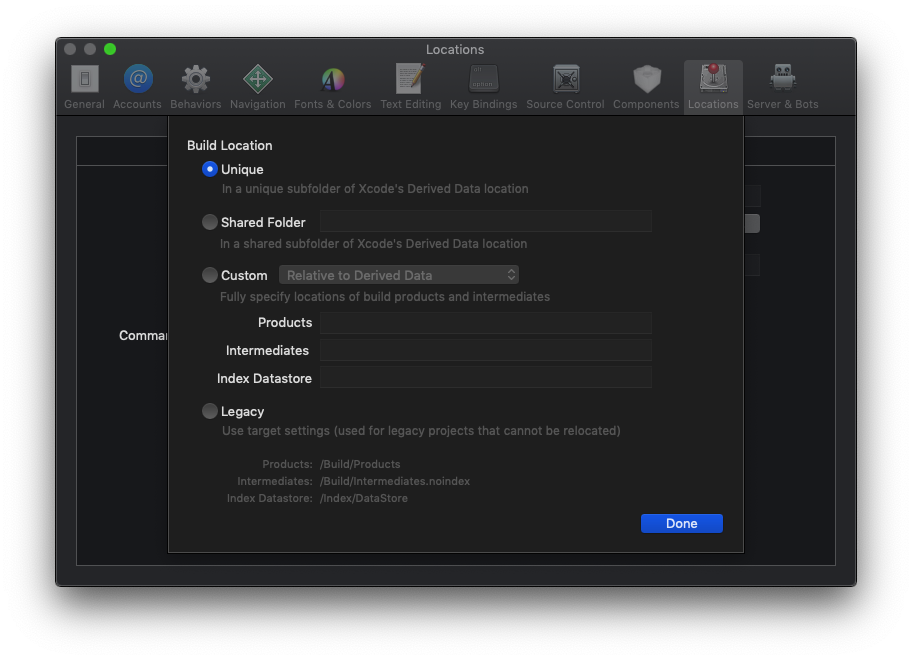Click the Shared Folder text field
This screenshot has height=660, width=912.
coord(486,222)
